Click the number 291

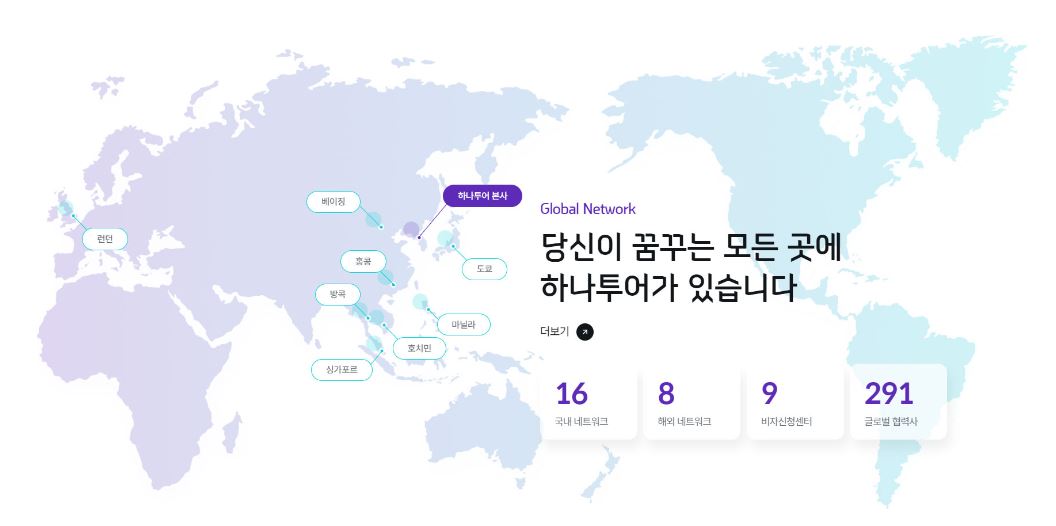click(x=889, y=394)
